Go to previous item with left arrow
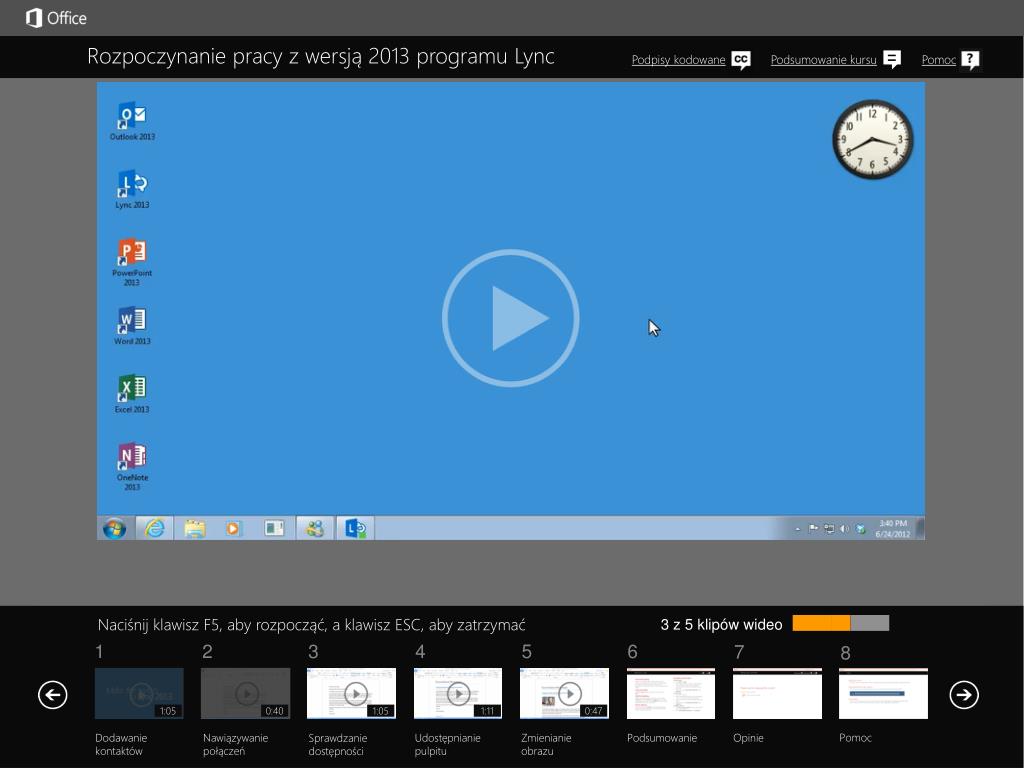 pyautogui.click(x=53, y=694)
